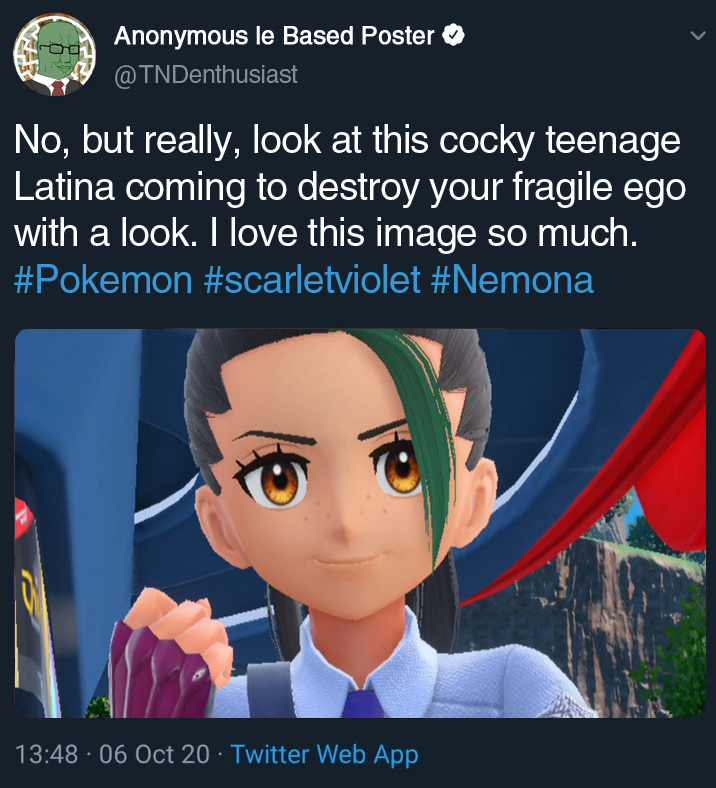Open the Anonymous le Based Poster profile name
Image resolution: width=716 pixels, height=788 pixels.
pos(274,36)
